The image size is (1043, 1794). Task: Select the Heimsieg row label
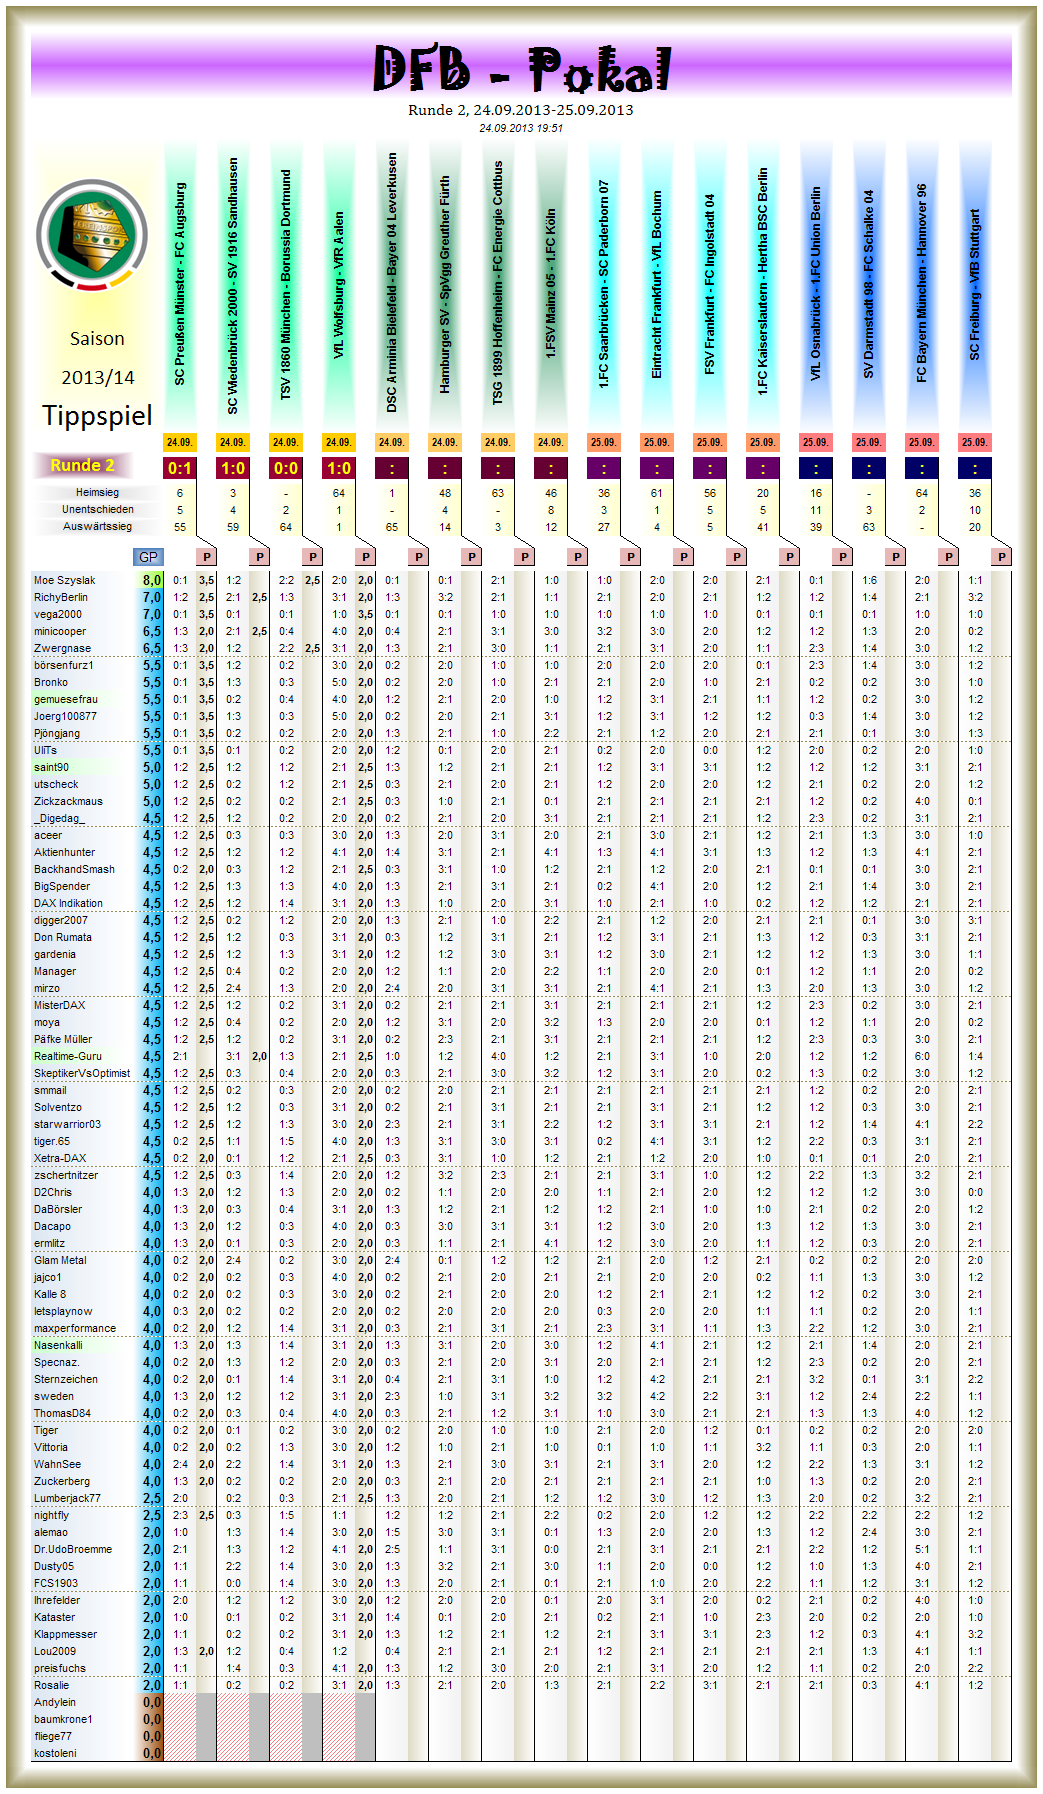click(x=97, y=492)
